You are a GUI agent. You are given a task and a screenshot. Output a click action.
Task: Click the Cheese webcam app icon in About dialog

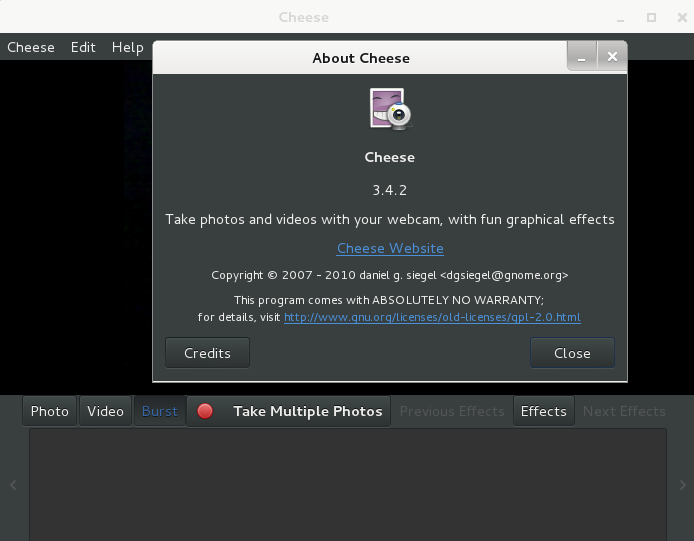(390, 109)
